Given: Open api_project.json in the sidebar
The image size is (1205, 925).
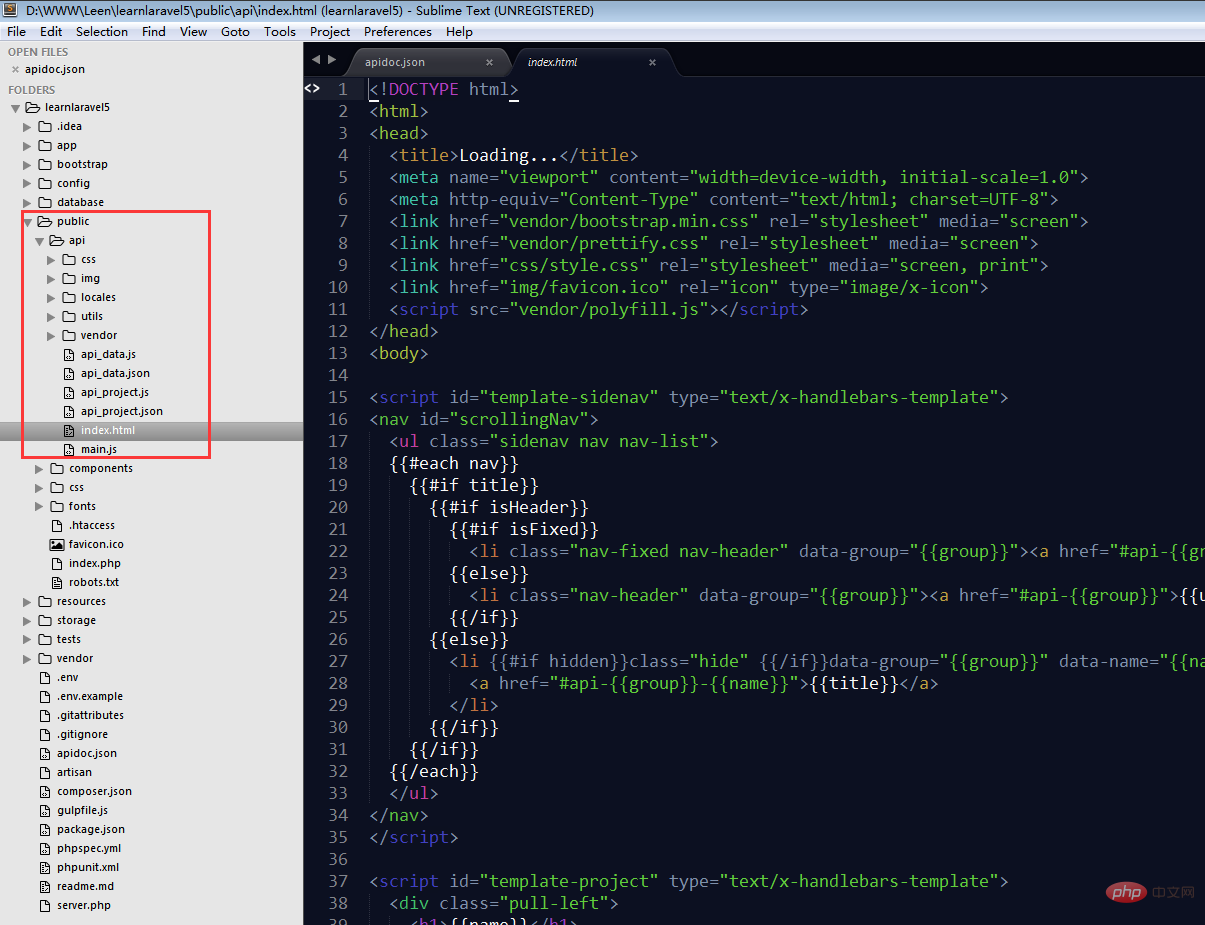Looking at the screenshot, I should tap(121, 411).
